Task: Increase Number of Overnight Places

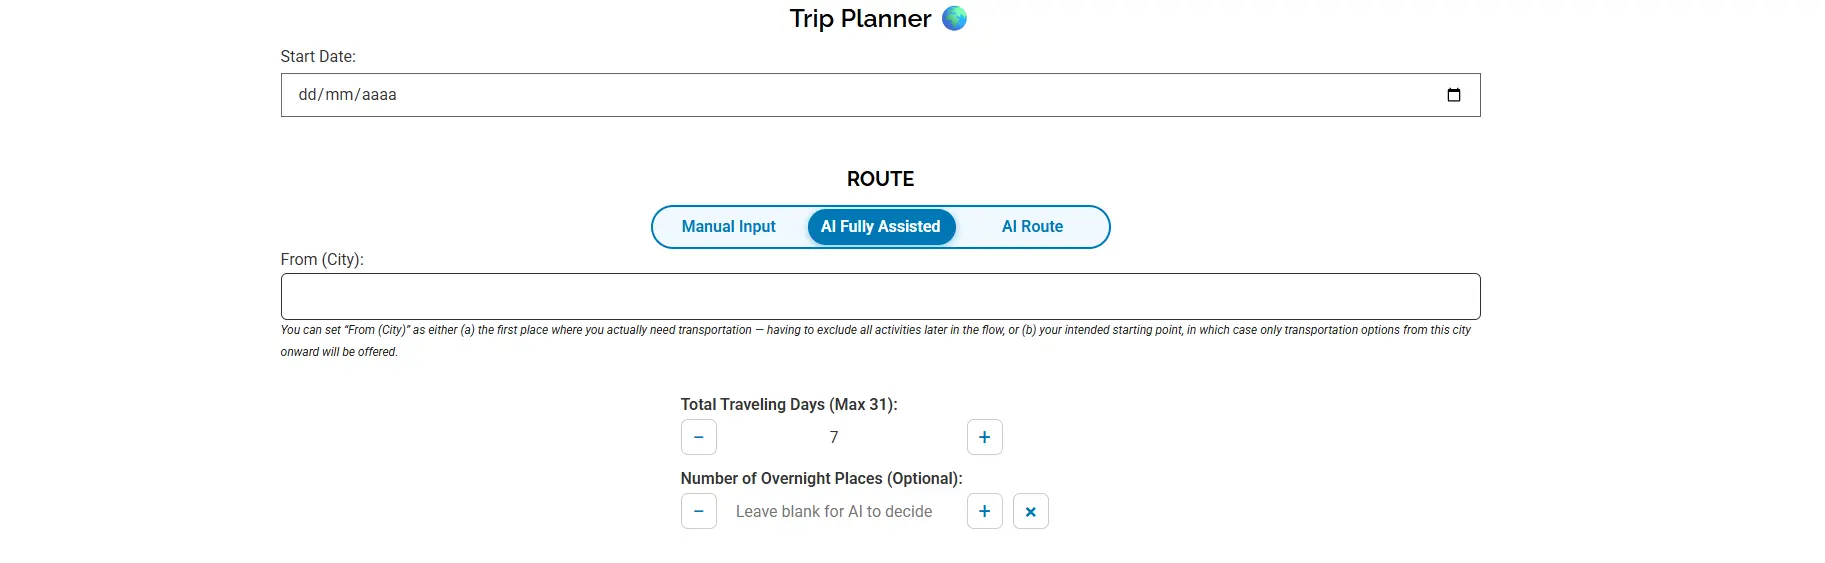Action: click(x=984, y=511)
